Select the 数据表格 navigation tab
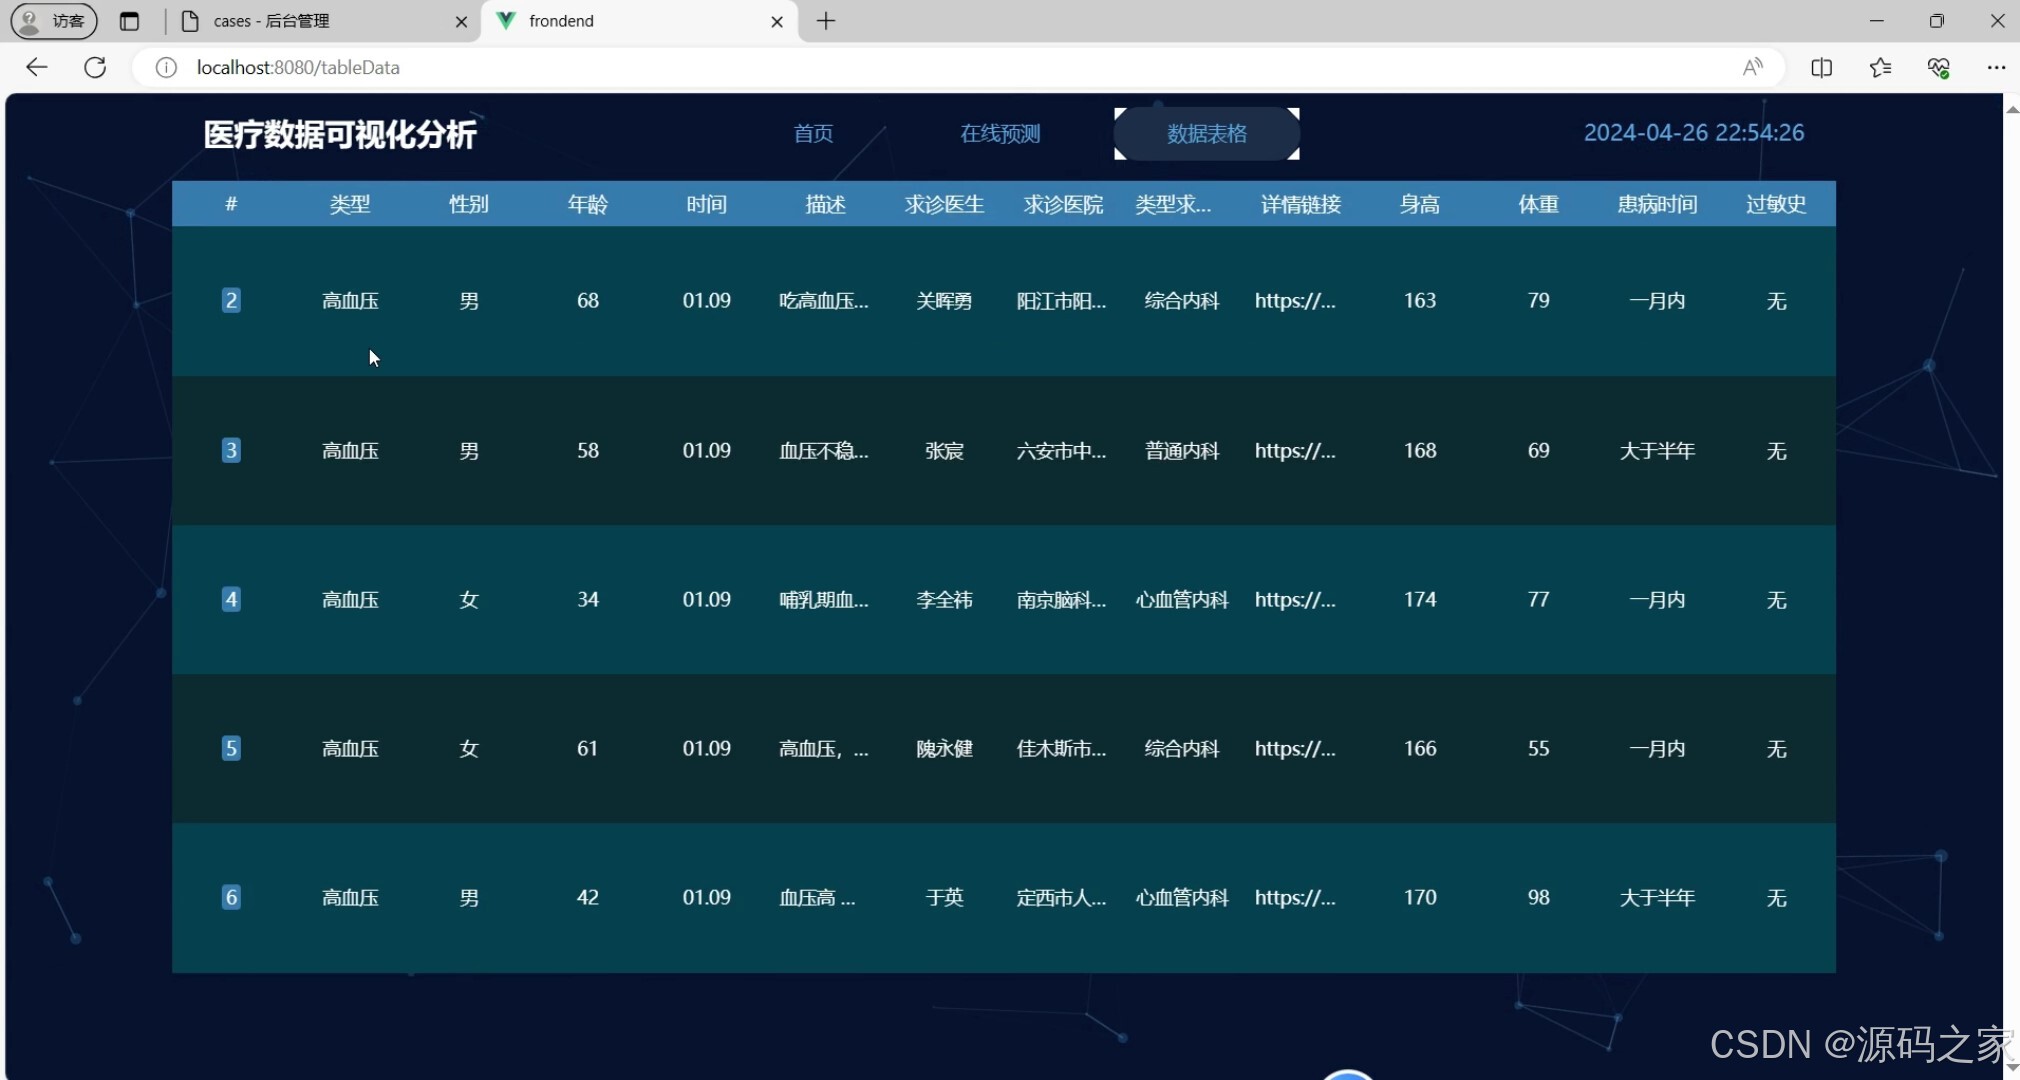 point(1206,133)
